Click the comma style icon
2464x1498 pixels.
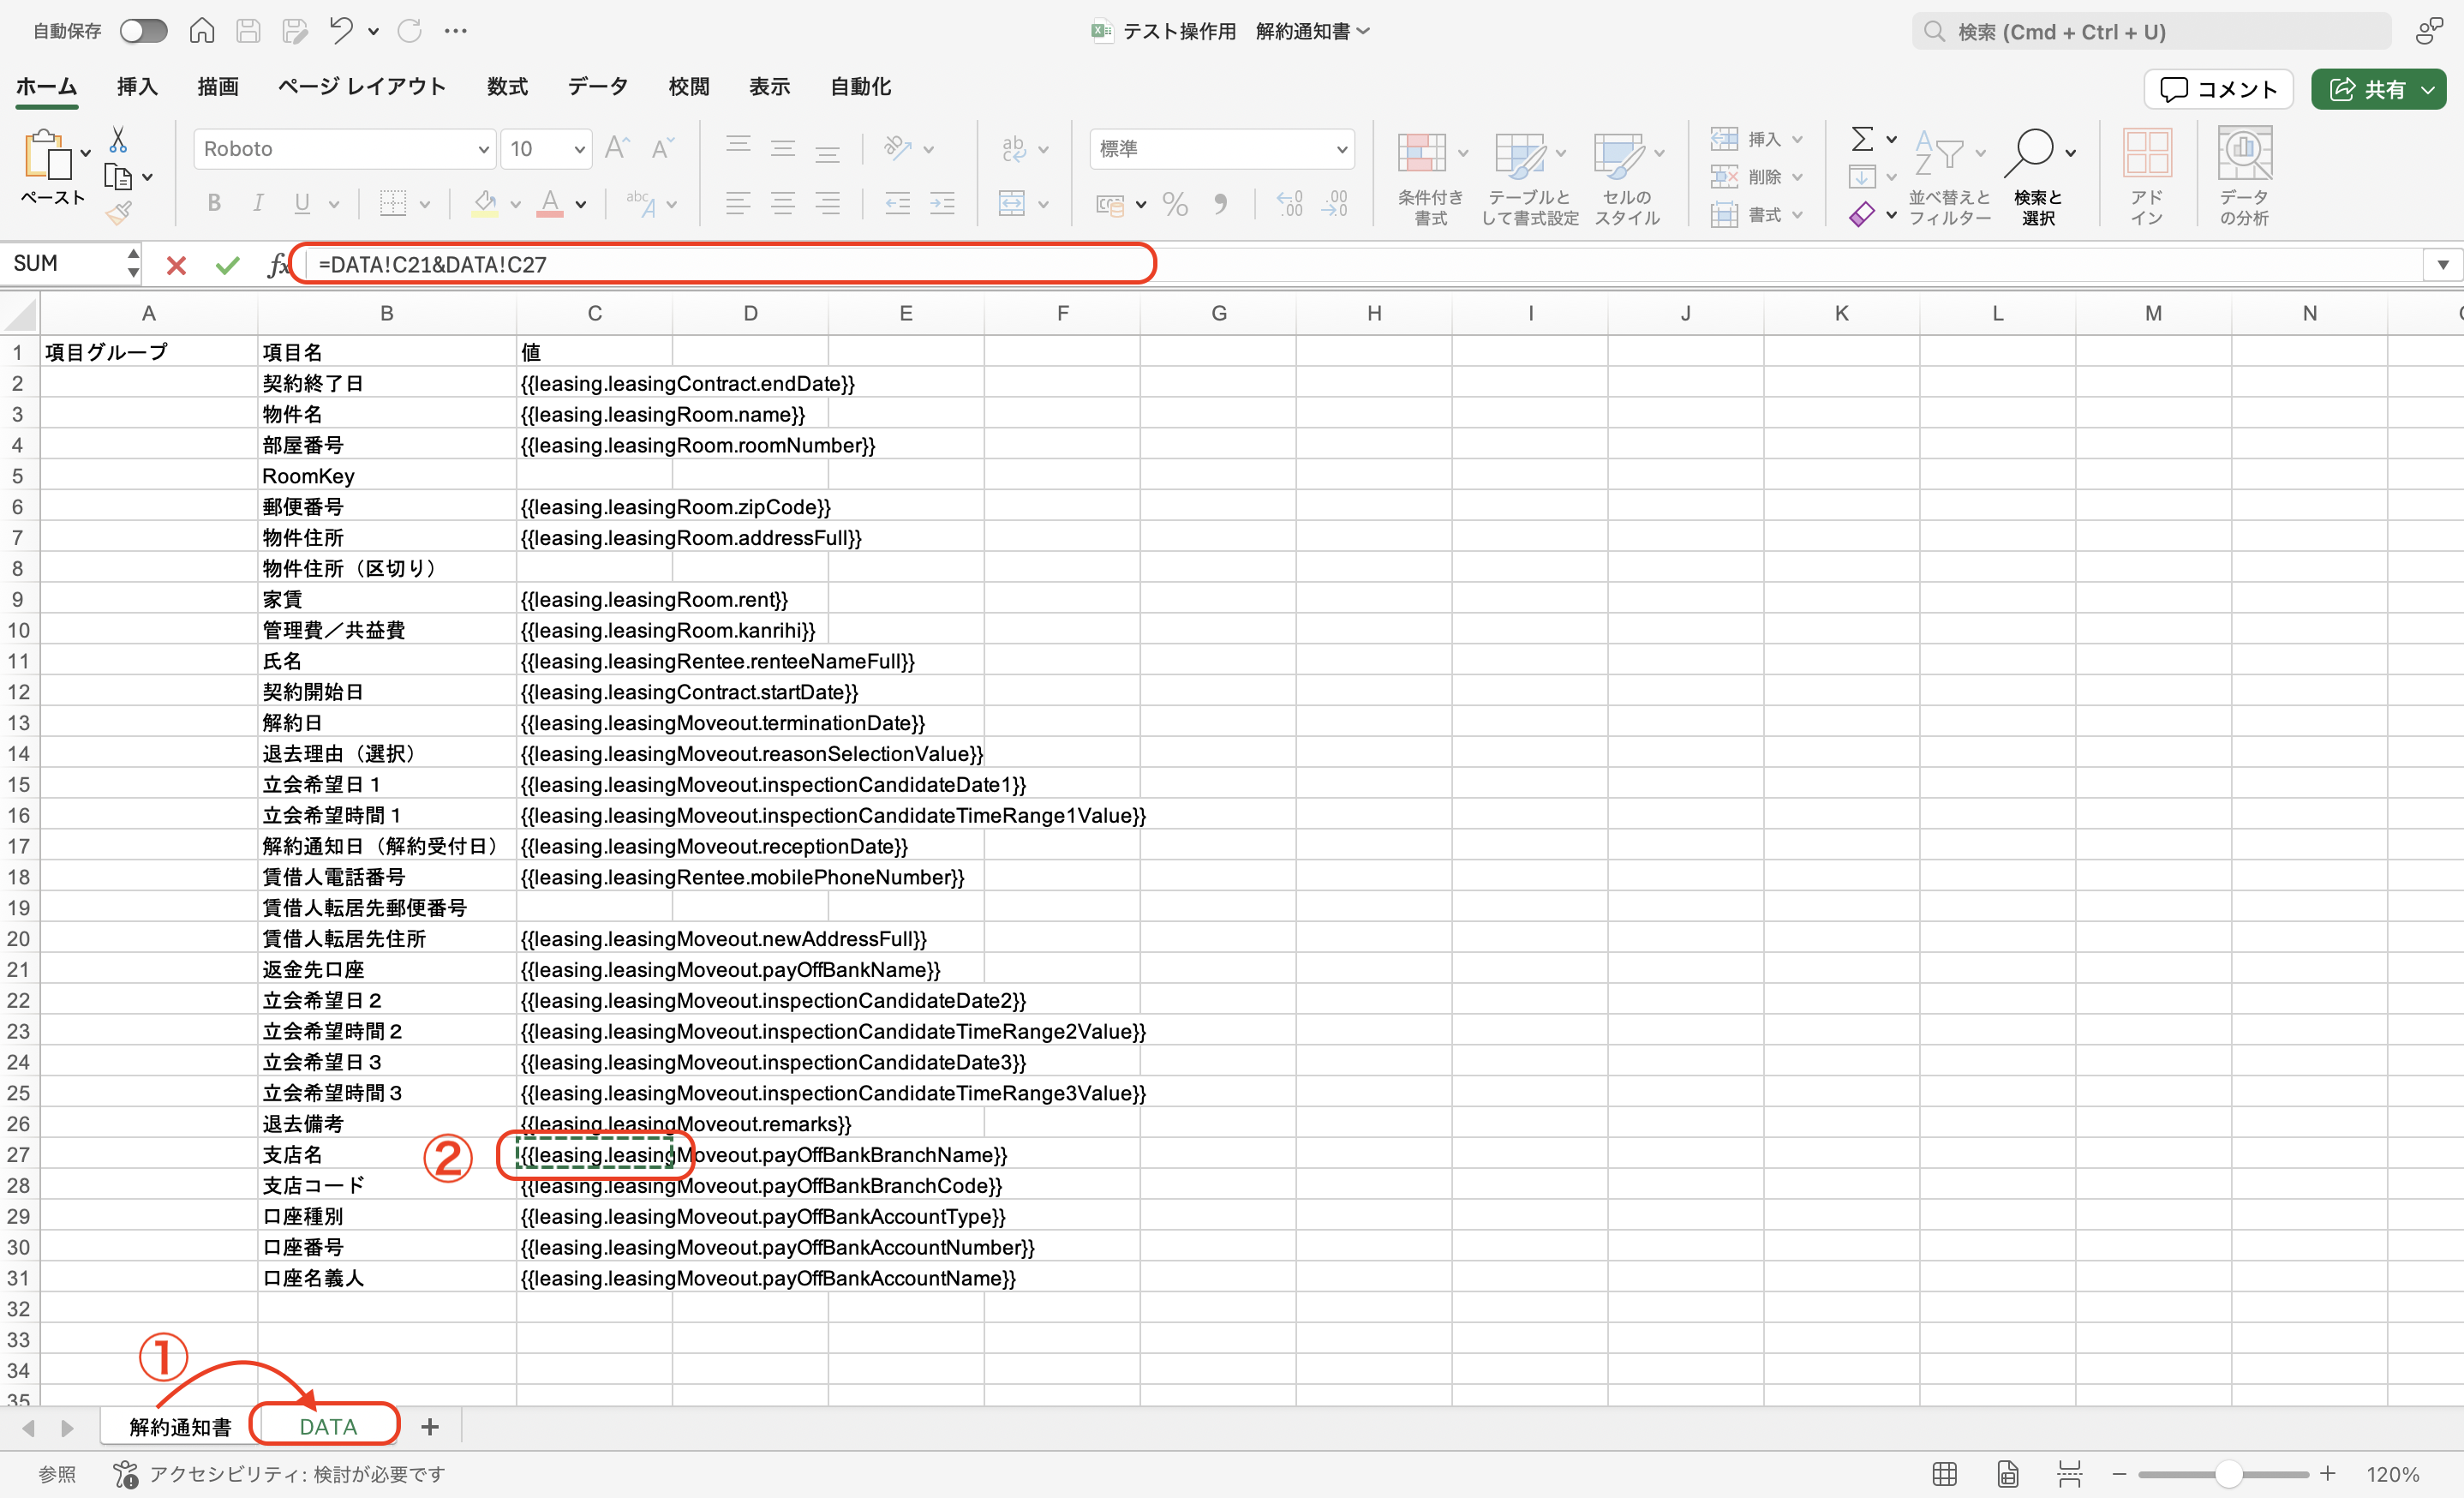point(1220,204)
